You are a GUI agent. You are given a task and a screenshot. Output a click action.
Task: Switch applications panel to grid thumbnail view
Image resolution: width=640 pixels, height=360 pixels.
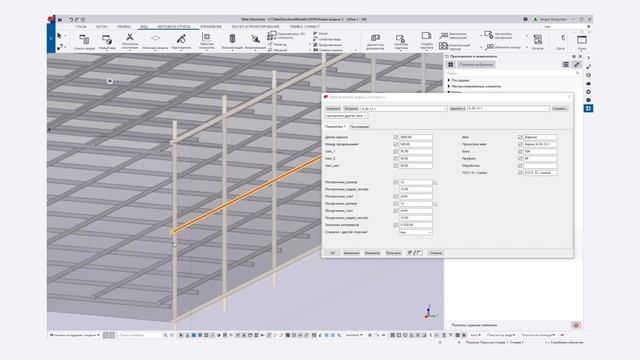[451, 64]
